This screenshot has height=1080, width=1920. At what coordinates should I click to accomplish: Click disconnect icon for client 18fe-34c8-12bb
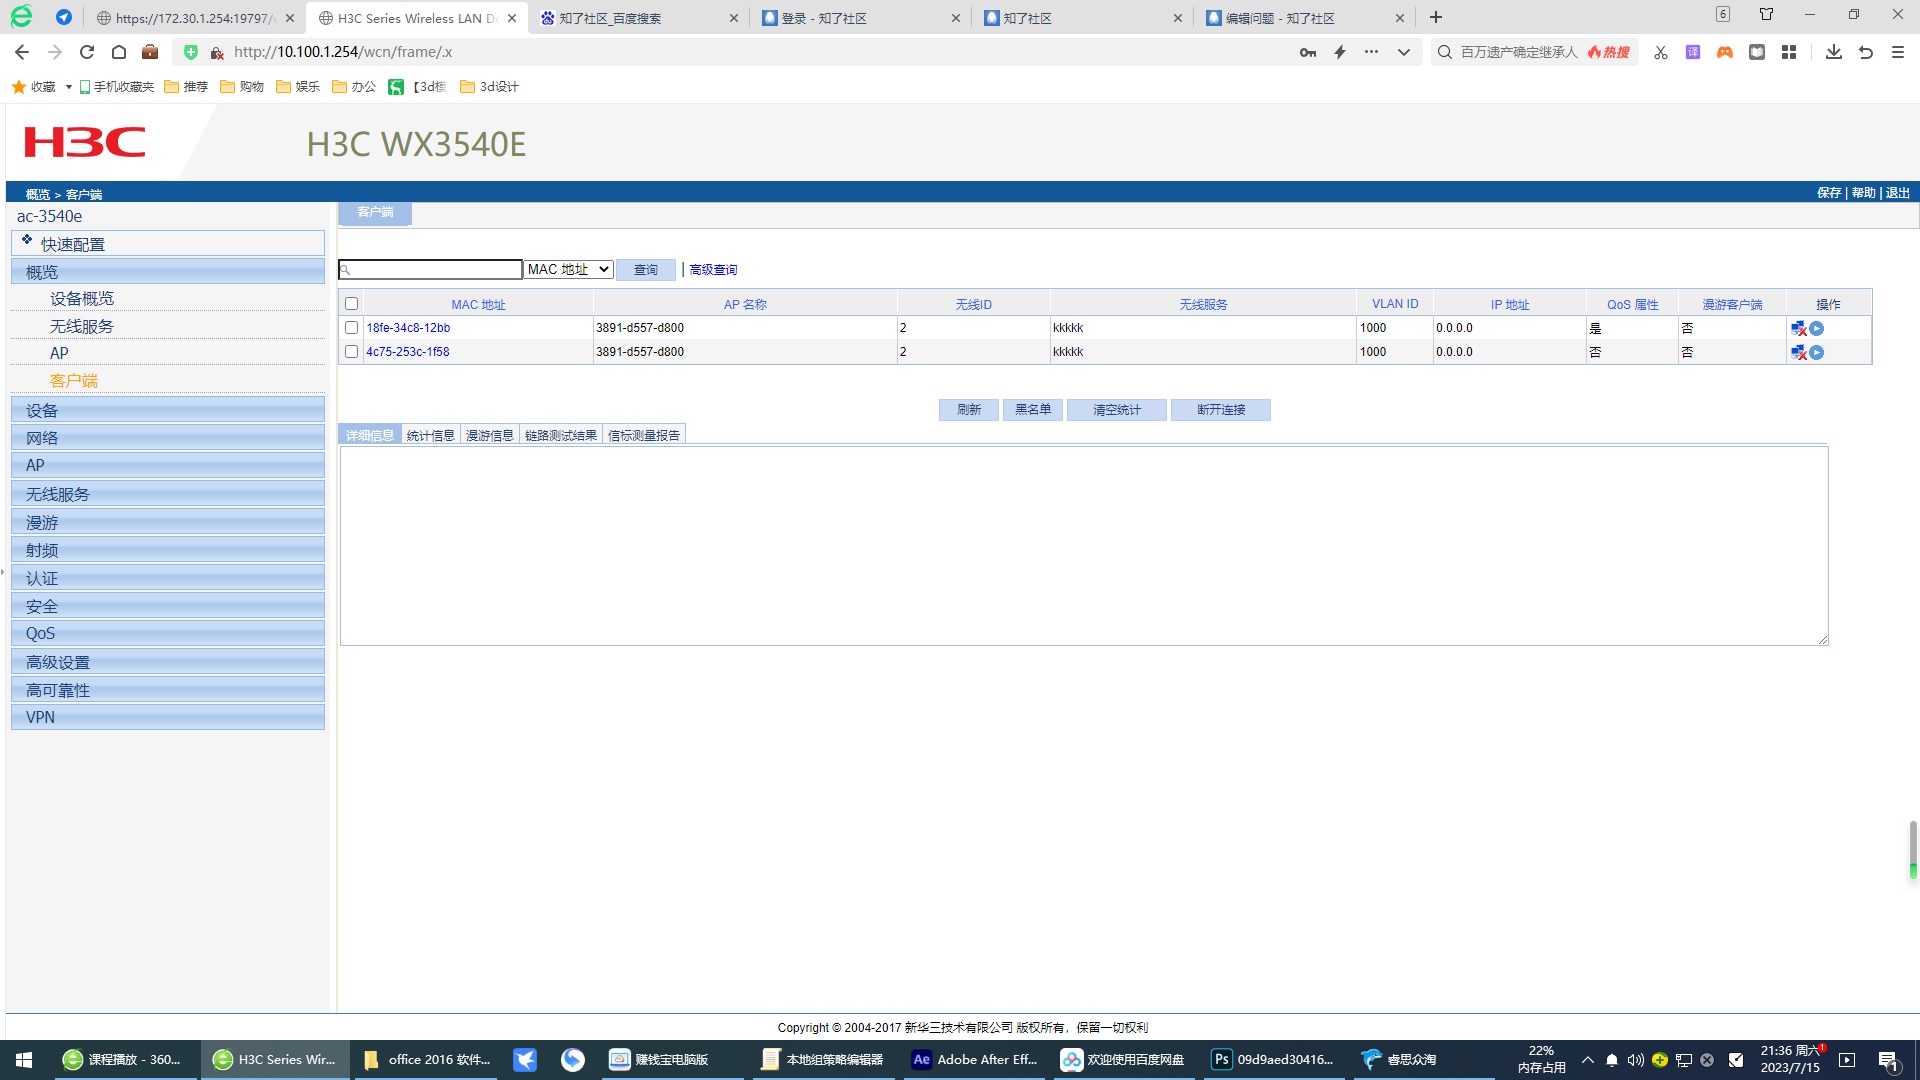pyautogui.click(x=1798, y=328)
